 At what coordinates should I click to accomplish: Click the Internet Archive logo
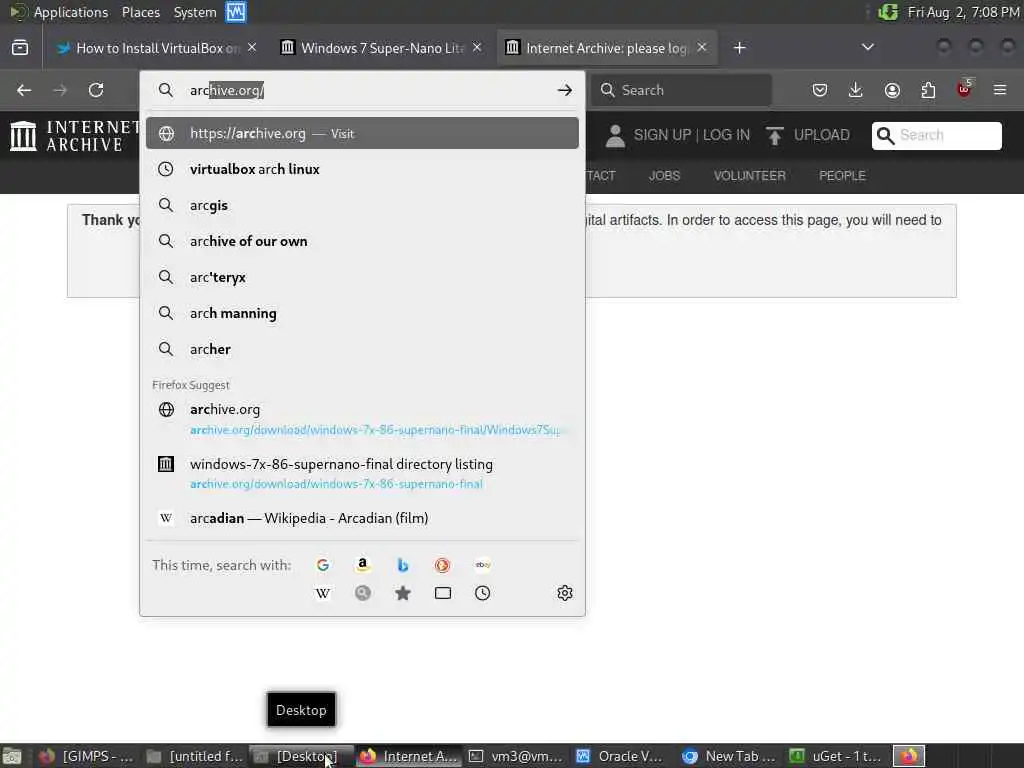click(x=75, y=135)
